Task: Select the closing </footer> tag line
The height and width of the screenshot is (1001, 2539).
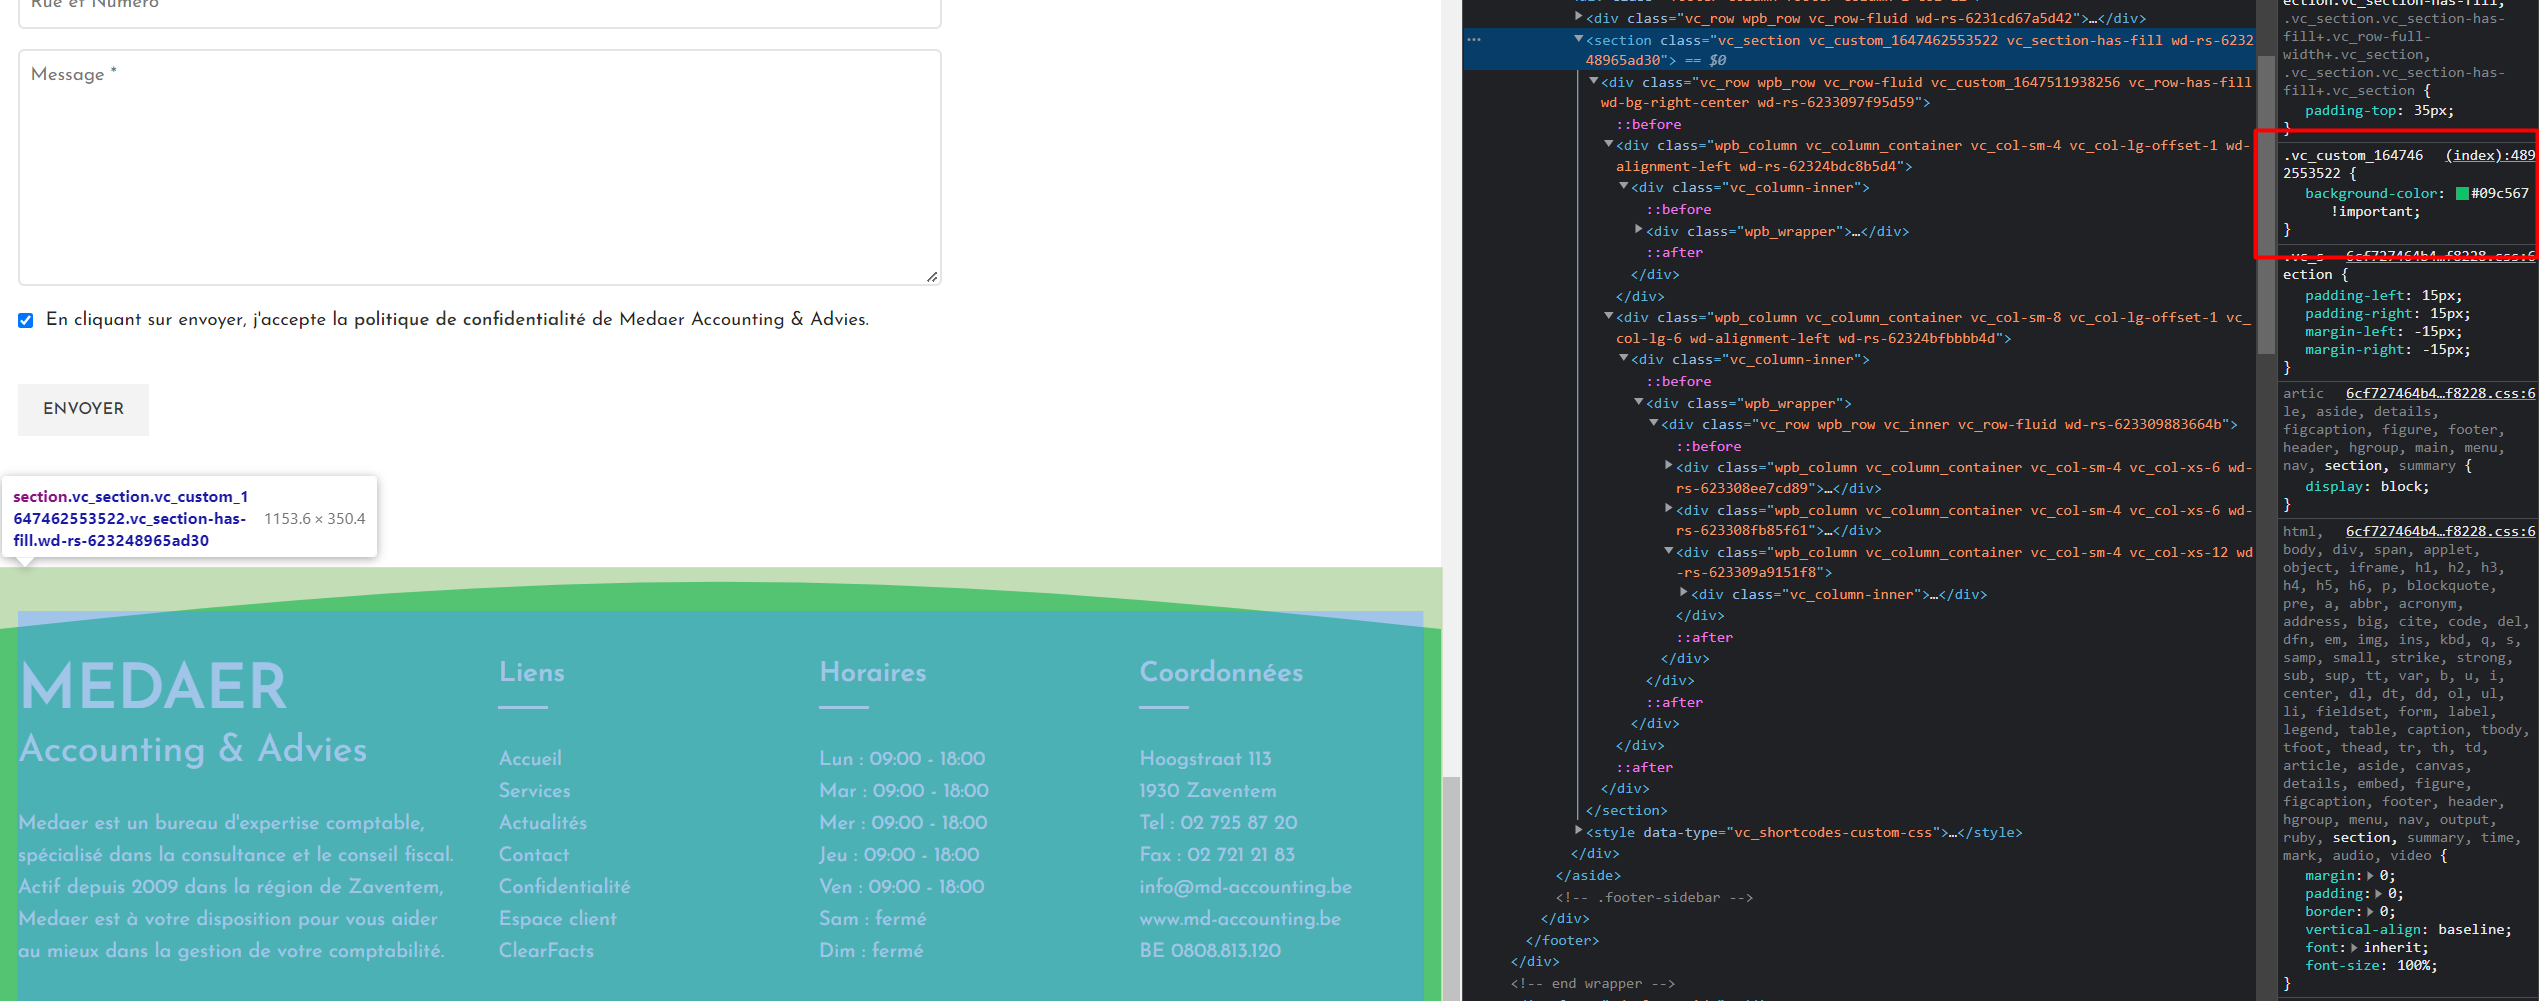Action: [x=1562, y=941]
